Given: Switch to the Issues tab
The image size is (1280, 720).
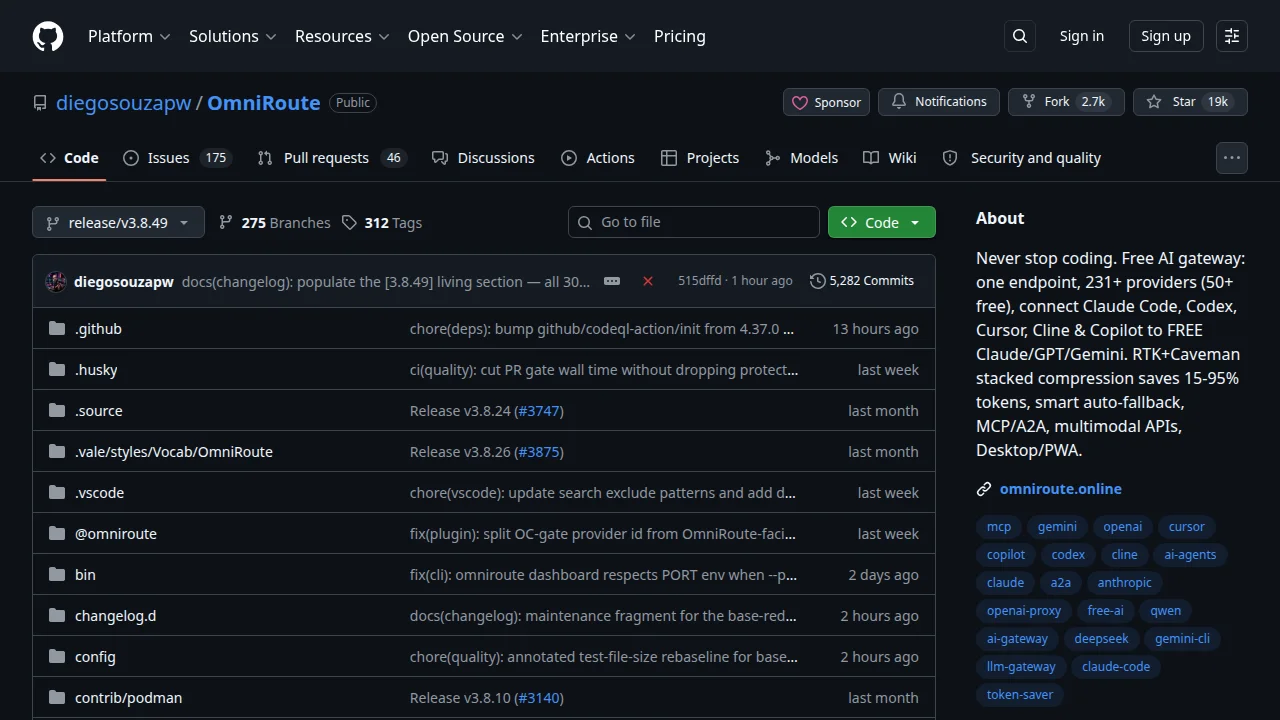Looking at the screenshot, I should (x=177, y=158).
